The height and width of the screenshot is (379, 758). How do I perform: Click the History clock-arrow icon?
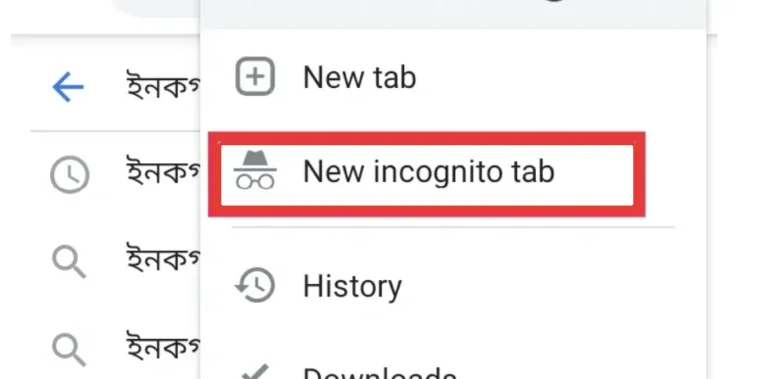tap(255, 285)
